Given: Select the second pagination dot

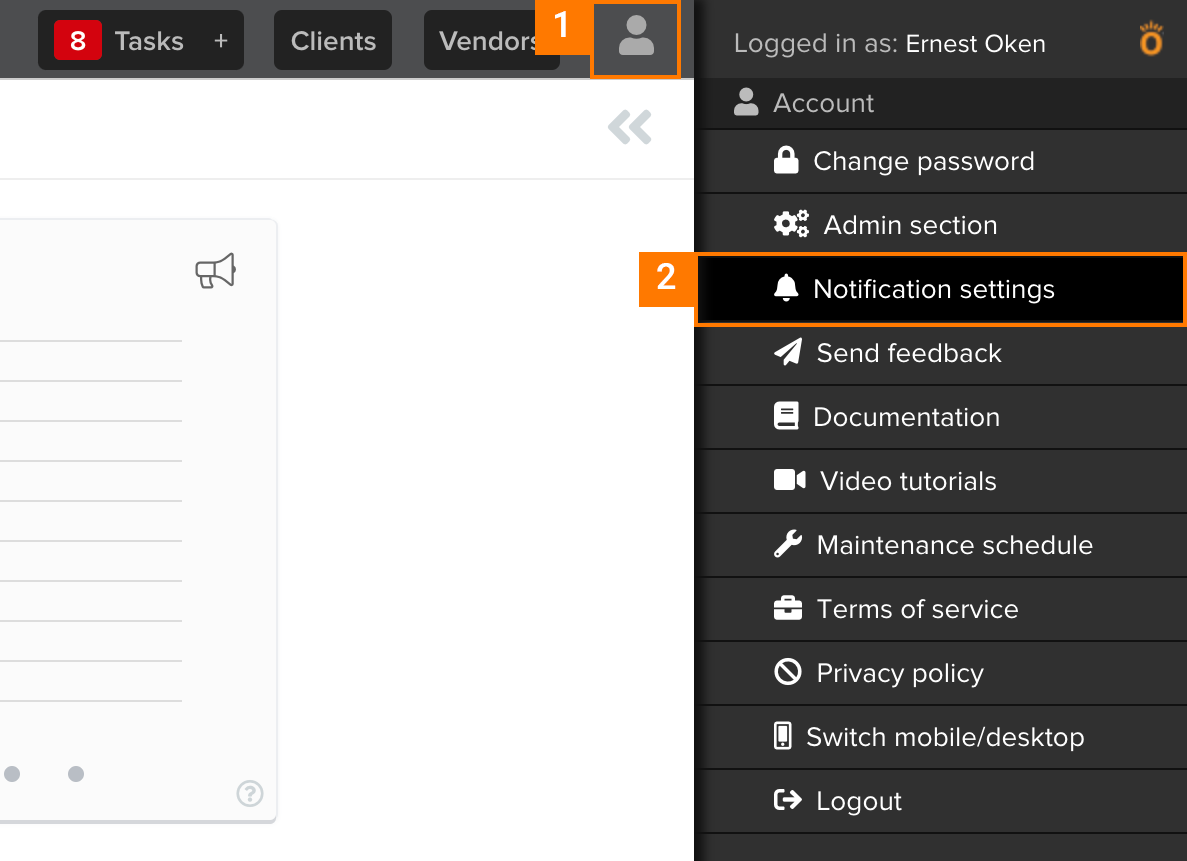Looking at the screenshot, I should click(75, 773).
